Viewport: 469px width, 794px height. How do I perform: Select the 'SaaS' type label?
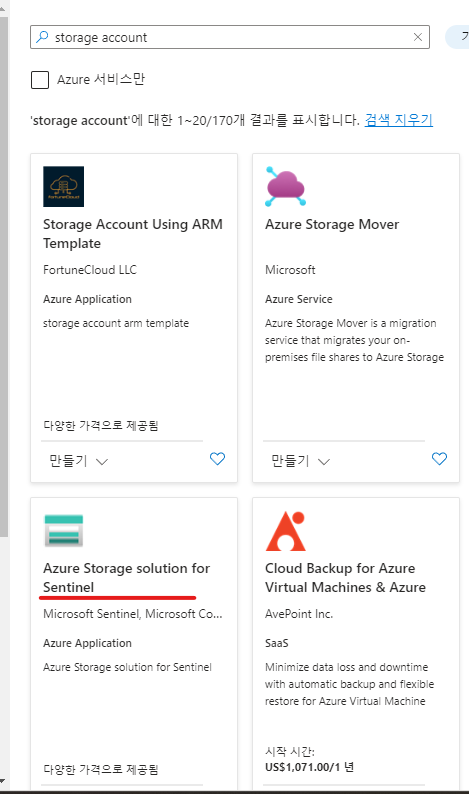coord(277,643)
